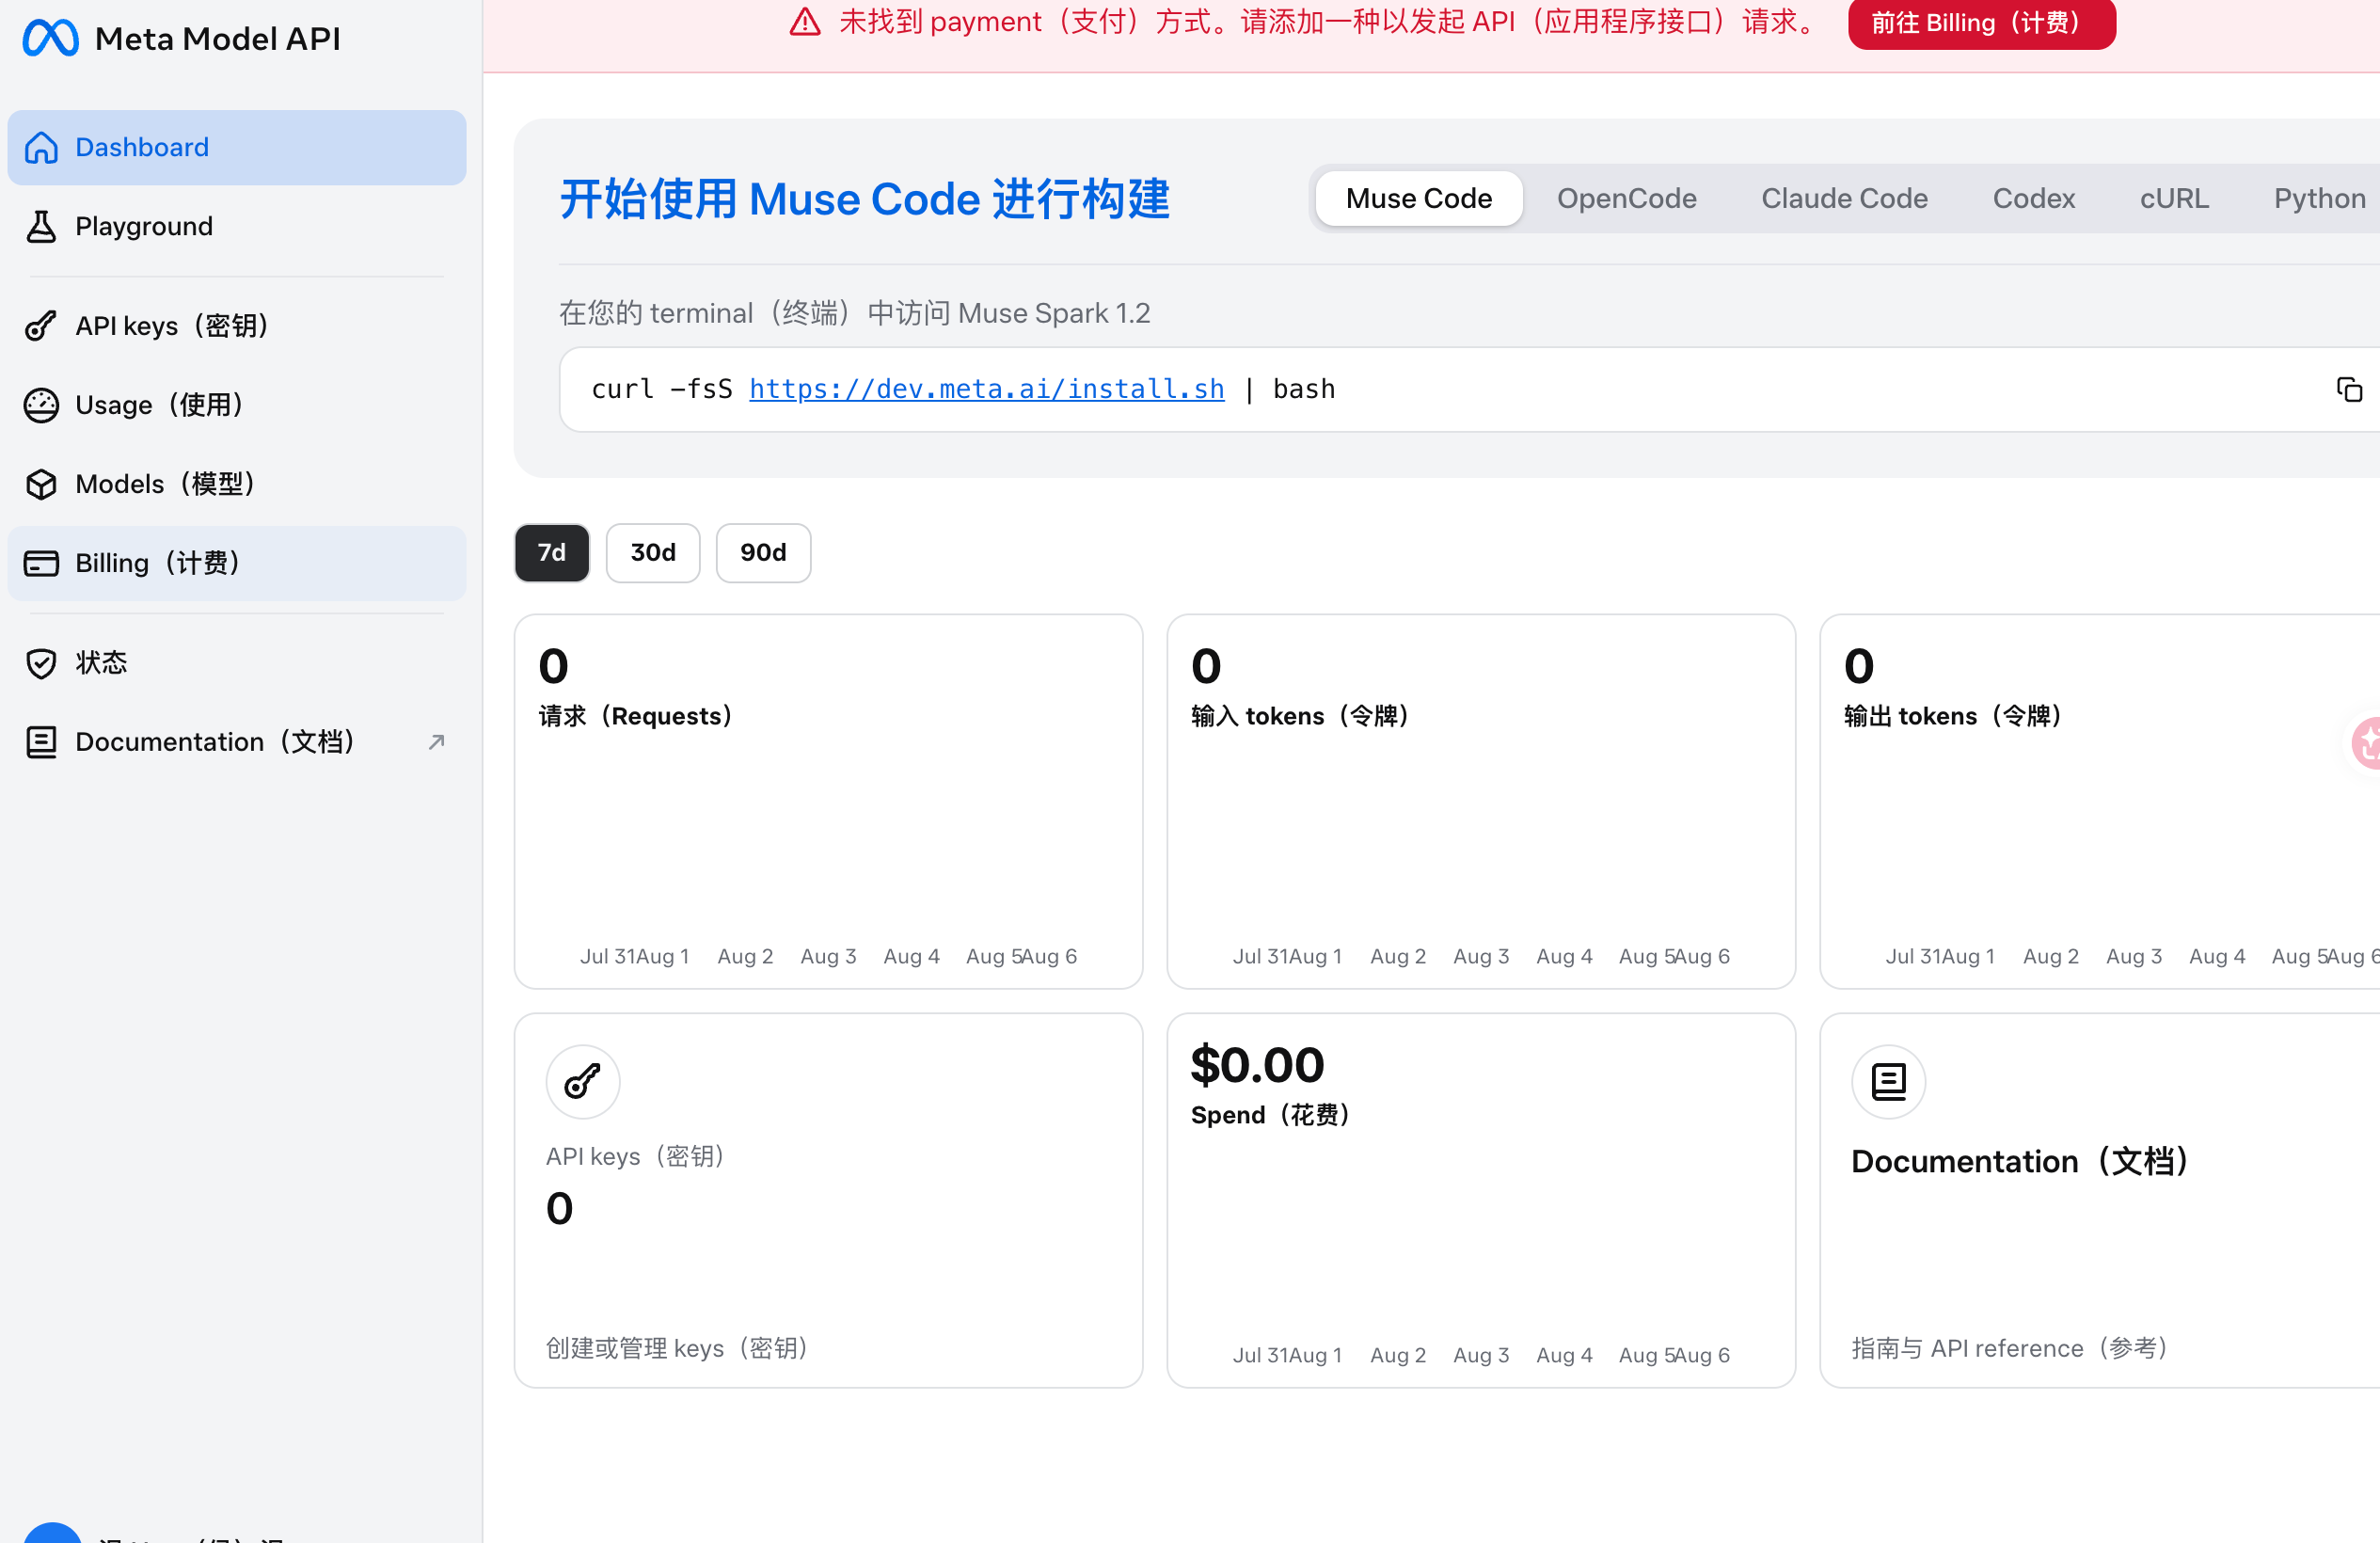
Task: Click the Usage gauge icon
Action: 41,405
